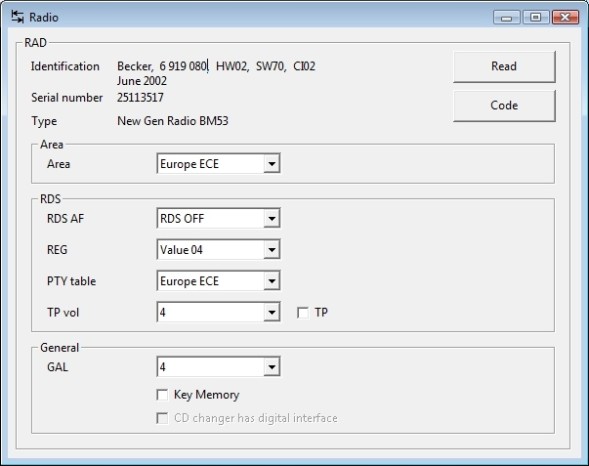Viewport: 589px width, 466px height.
Task: Expand the GAL dropdown arrow
Action: (x=272, y=367)
